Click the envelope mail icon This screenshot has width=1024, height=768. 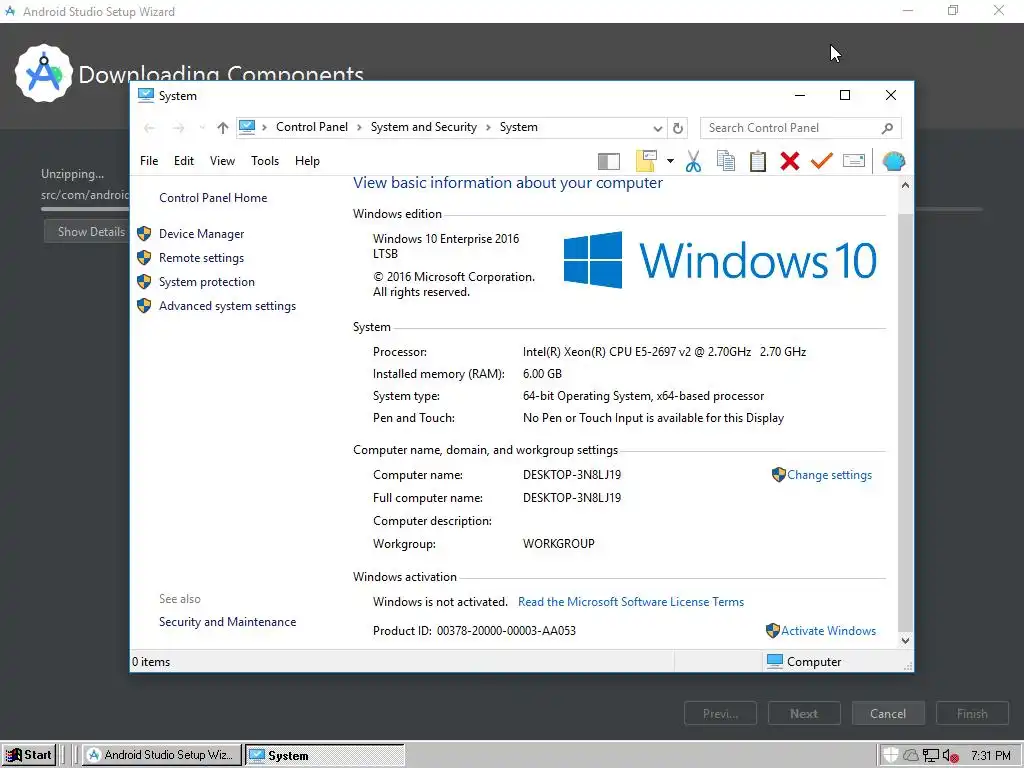854,161
